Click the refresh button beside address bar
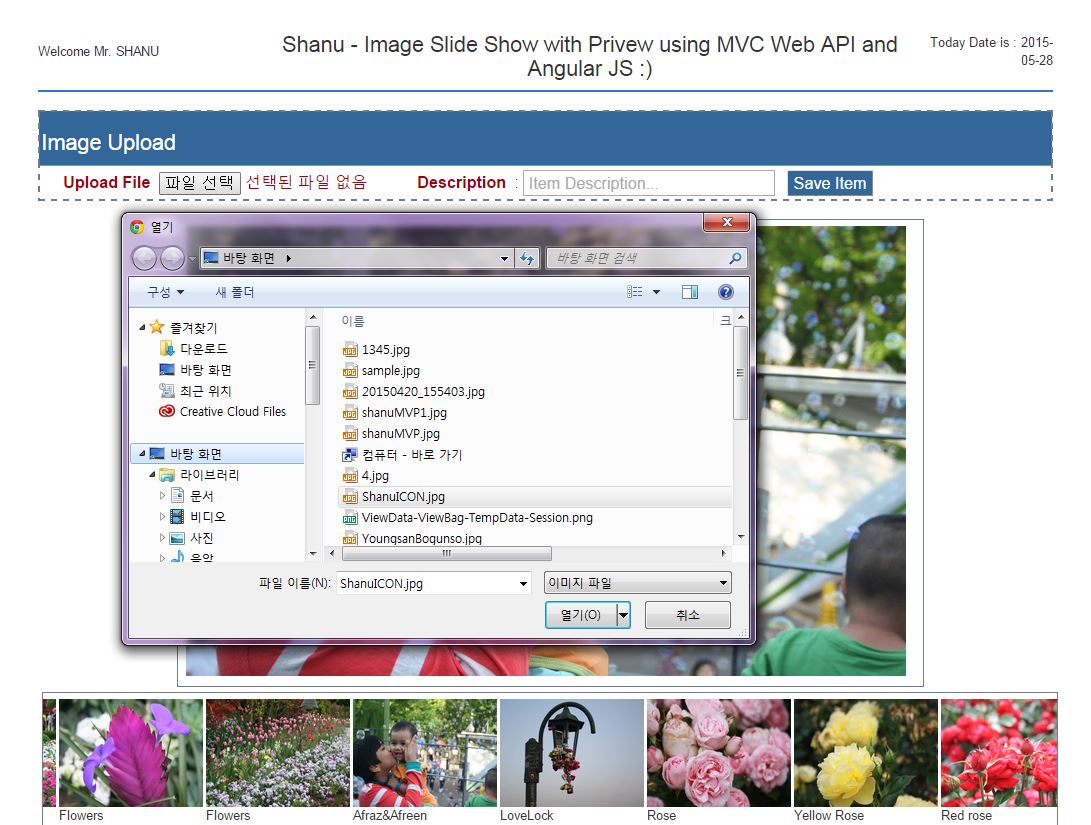 pos(527,258)
